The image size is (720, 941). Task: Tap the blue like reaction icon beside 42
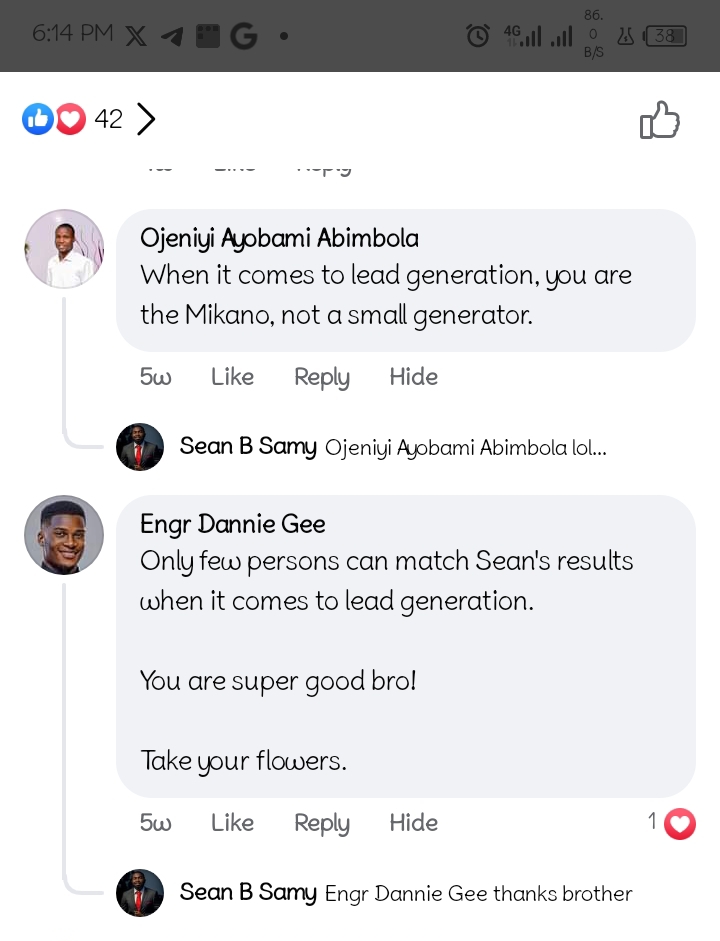[x=37, y=120]
